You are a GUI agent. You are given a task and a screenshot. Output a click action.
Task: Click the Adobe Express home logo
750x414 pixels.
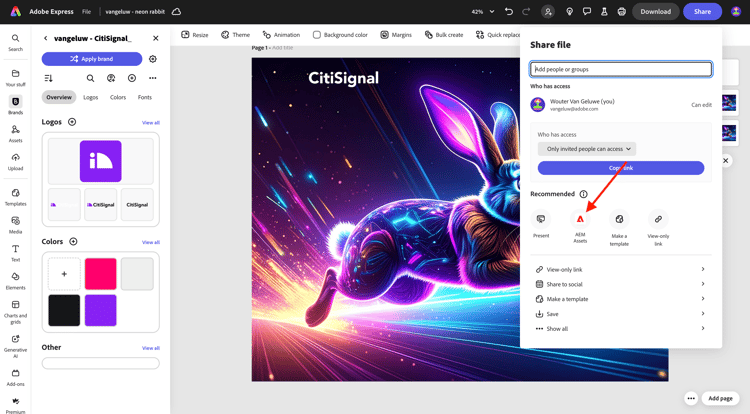click(x=16, y=11)
